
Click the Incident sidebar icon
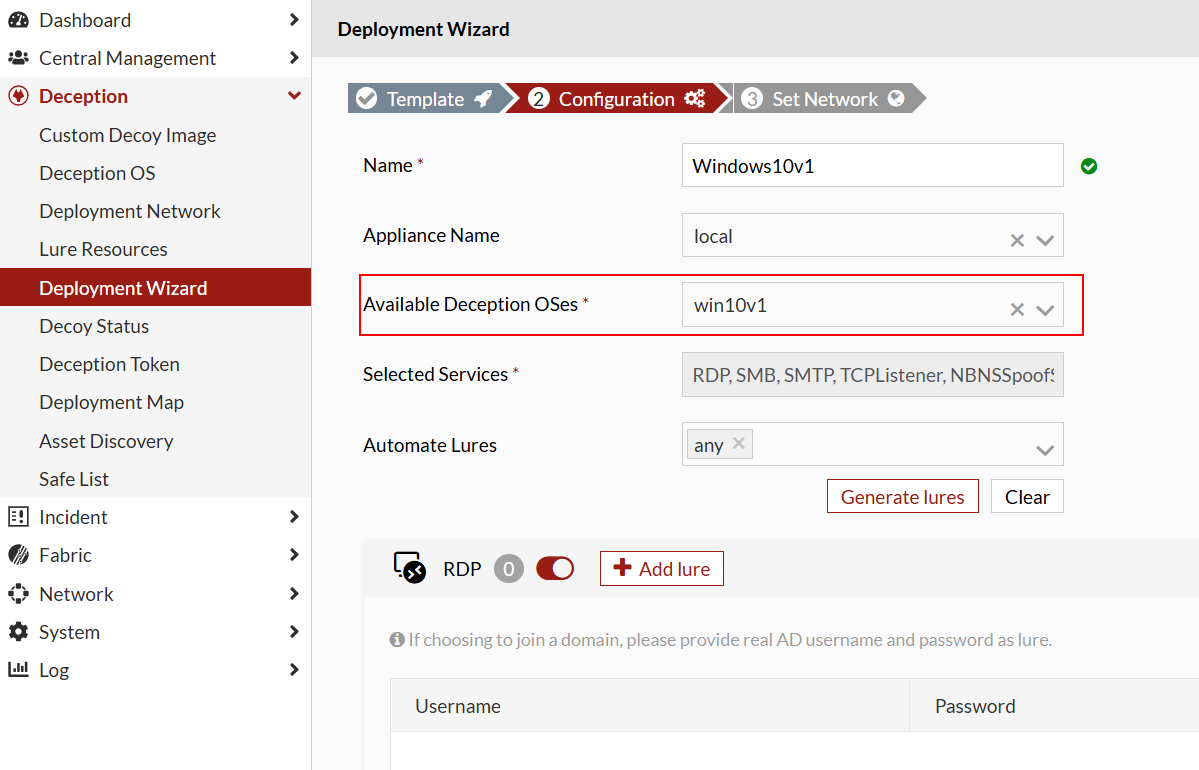pos(18,517)
